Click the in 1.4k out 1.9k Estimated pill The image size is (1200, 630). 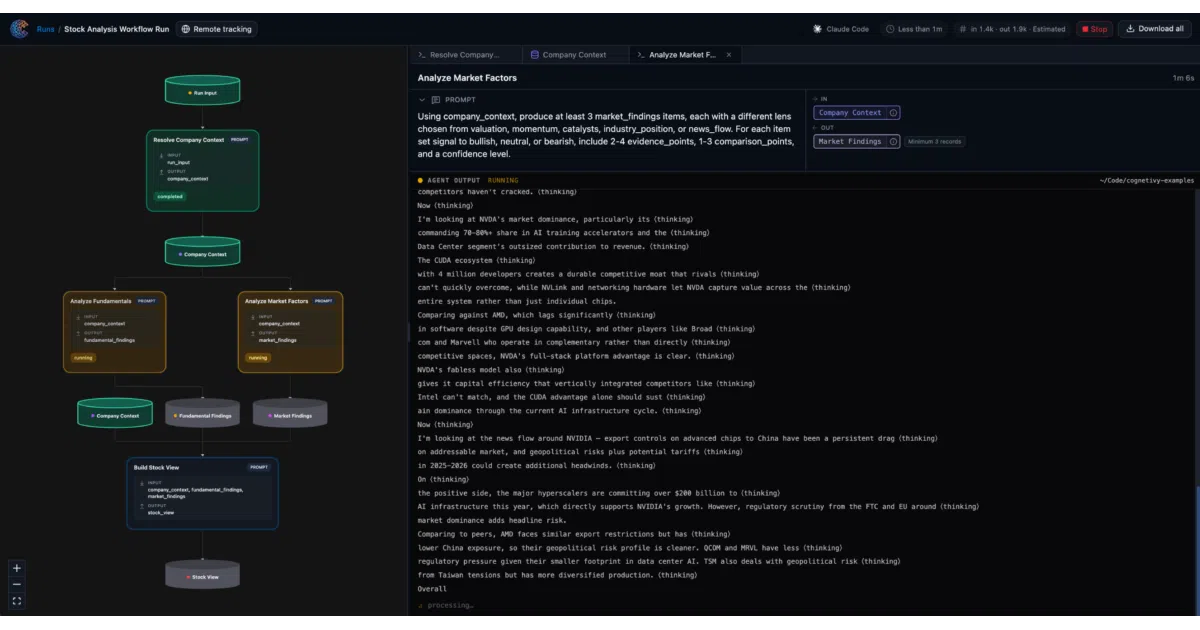point(1011,29)
